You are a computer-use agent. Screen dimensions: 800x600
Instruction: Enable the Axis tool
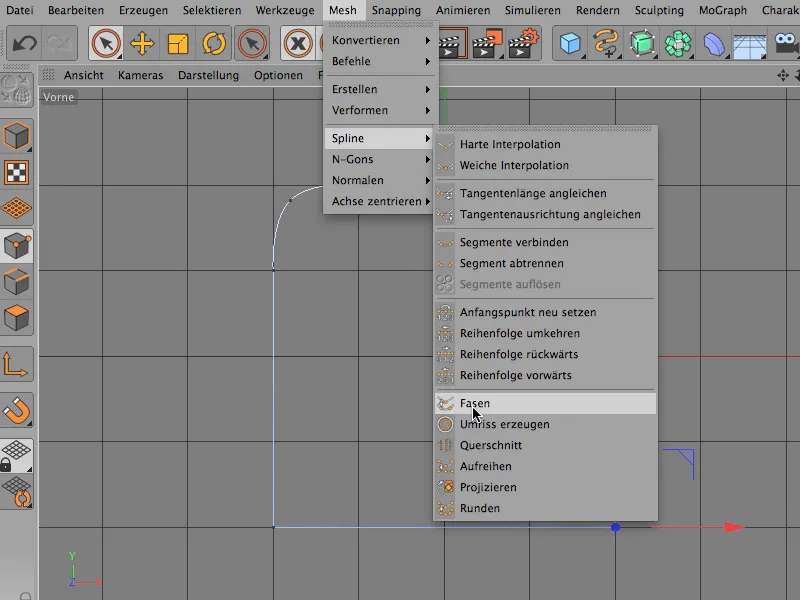pos(17,364)
